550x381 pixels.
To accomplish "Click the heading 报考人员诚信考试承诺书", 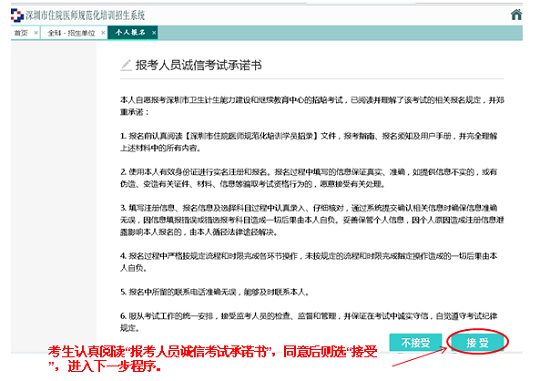I will 199,65.
